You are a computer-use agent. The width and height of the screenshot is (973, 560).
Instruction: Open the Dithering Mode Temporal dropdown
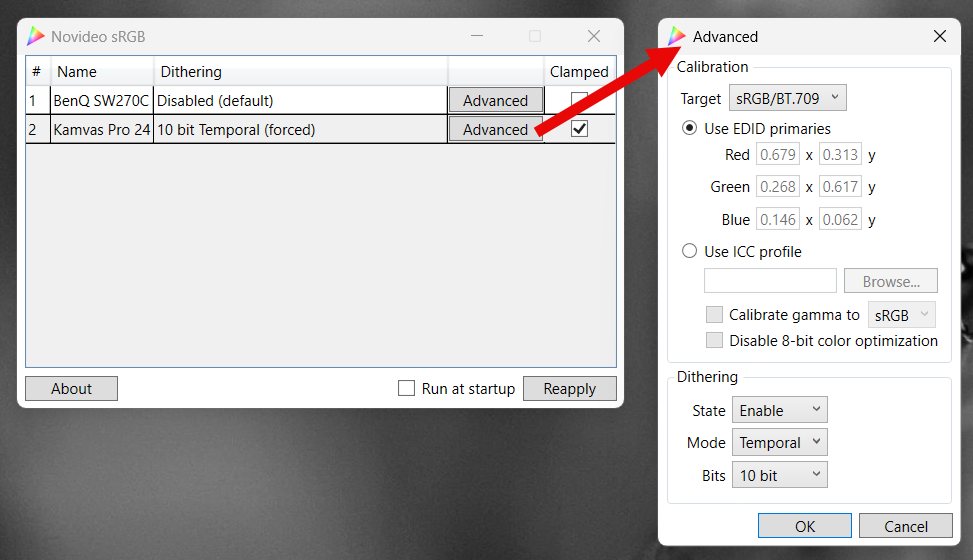pyautogui.click(x=780, y=443)
